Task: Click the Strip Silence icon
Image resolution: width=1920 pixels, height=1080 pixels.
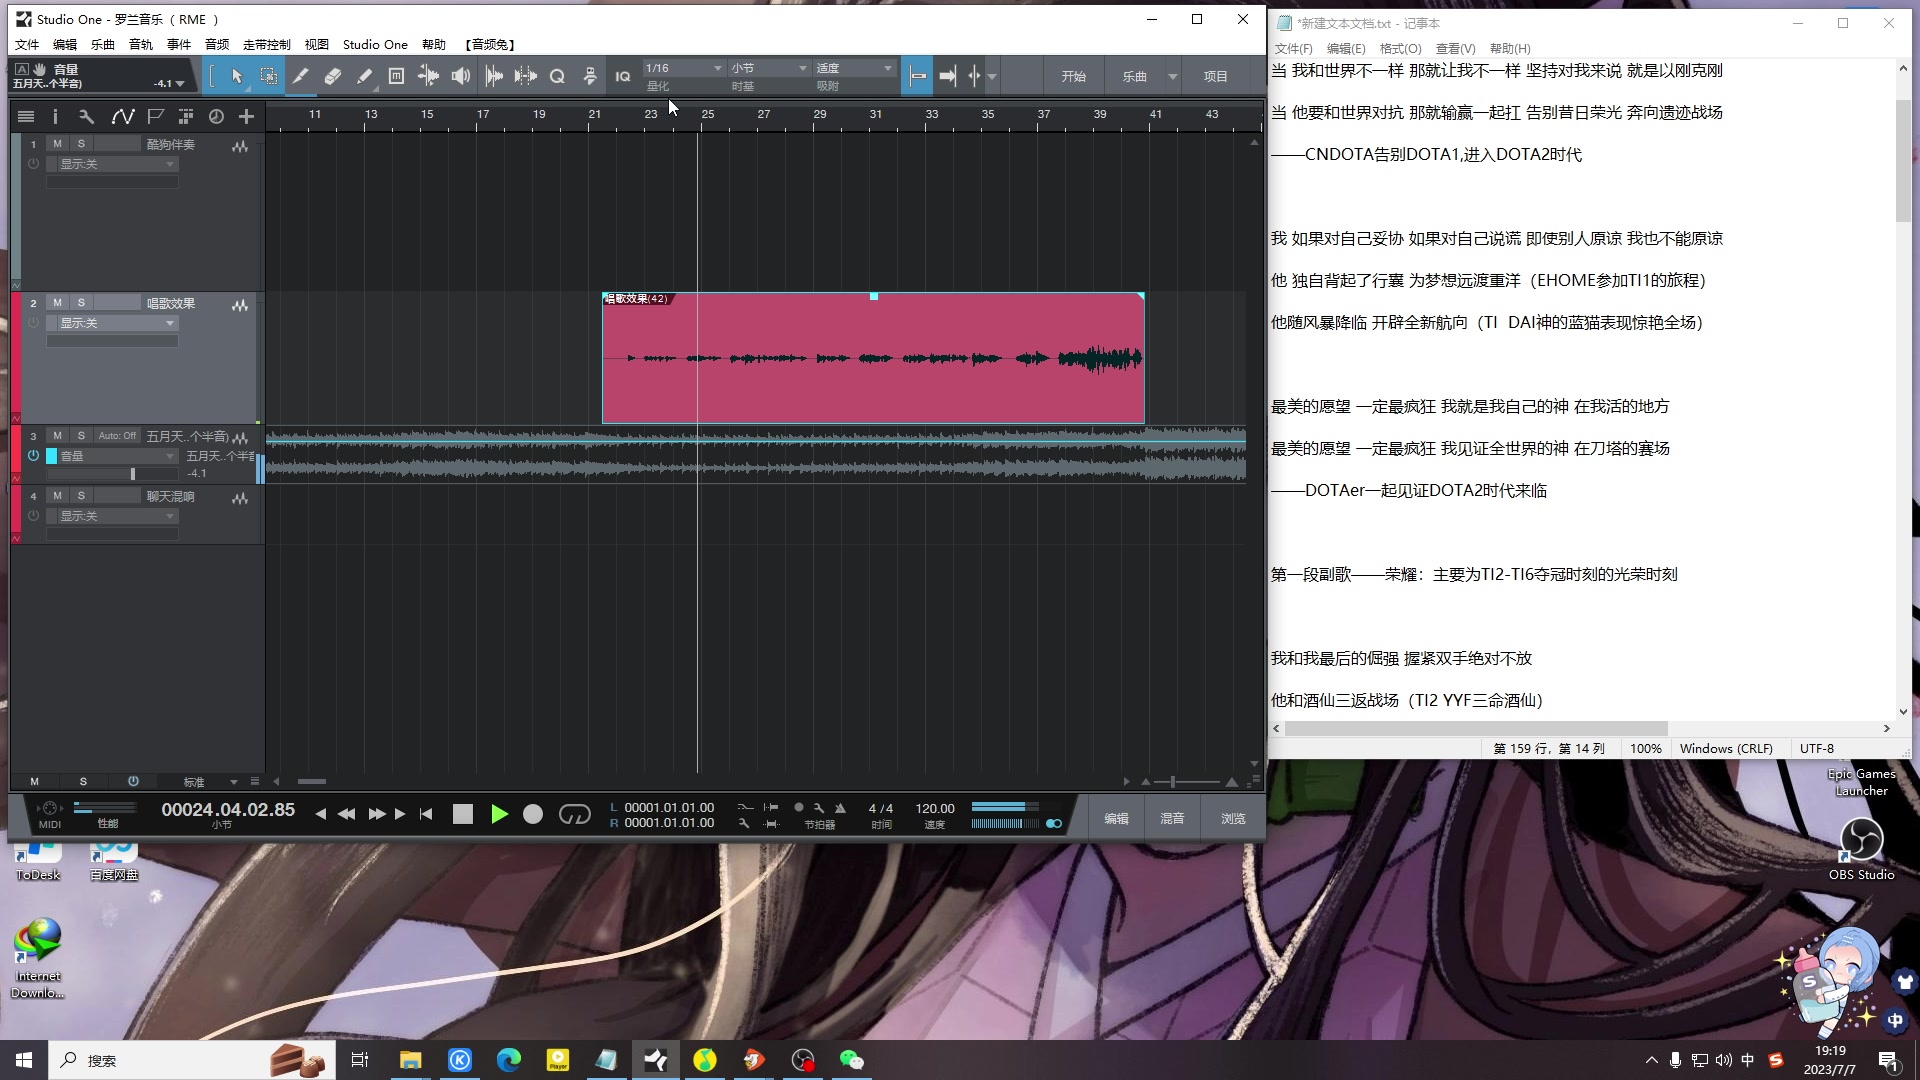Action: [x=525, y=76]
